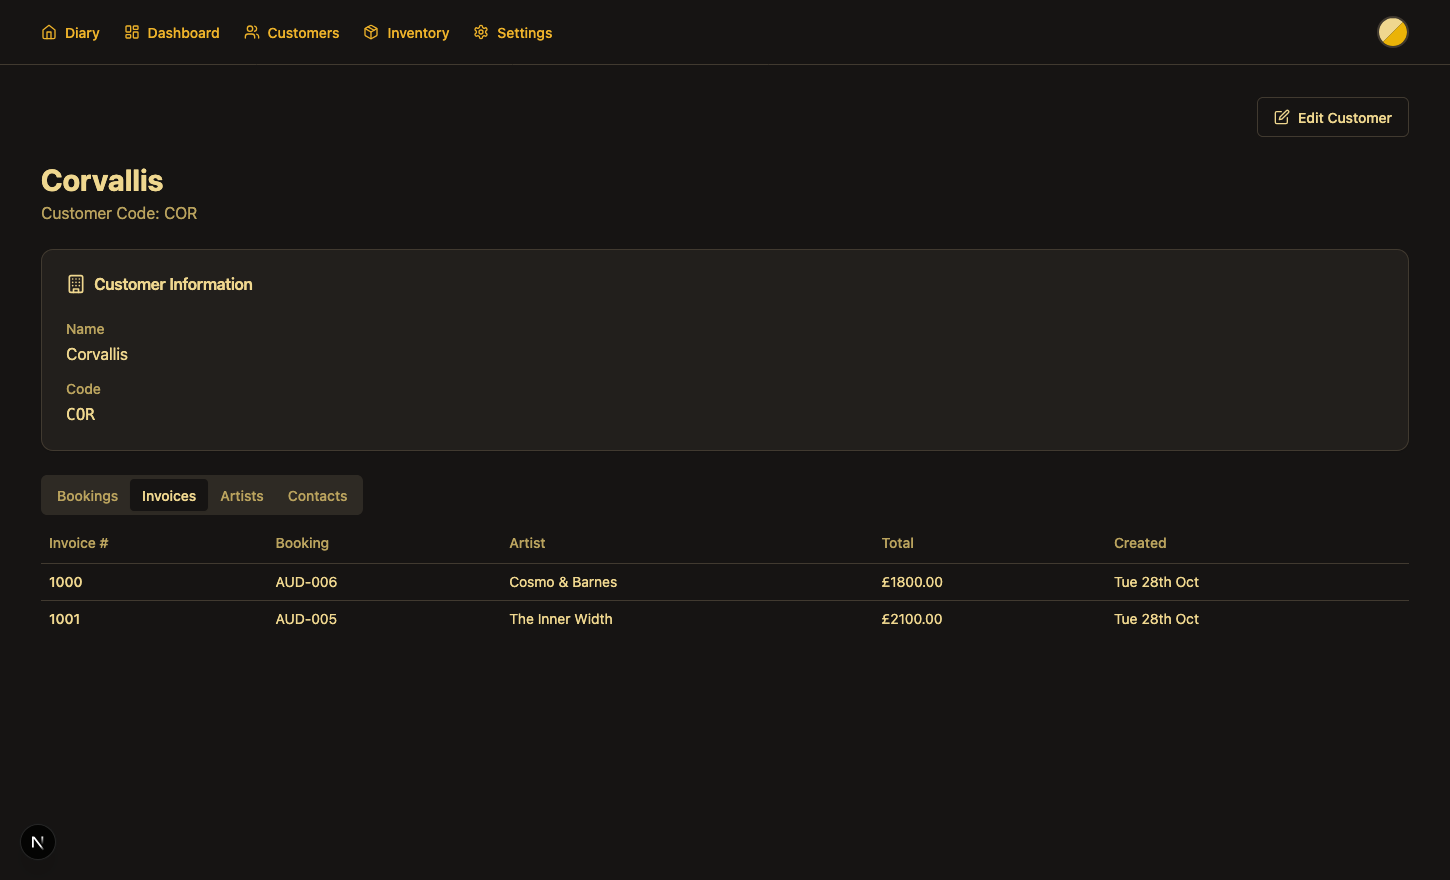Viewport: 1450px width, 880px height.
Task: Click booking AUD-006 in the table
Action: (x=306, y=582)
